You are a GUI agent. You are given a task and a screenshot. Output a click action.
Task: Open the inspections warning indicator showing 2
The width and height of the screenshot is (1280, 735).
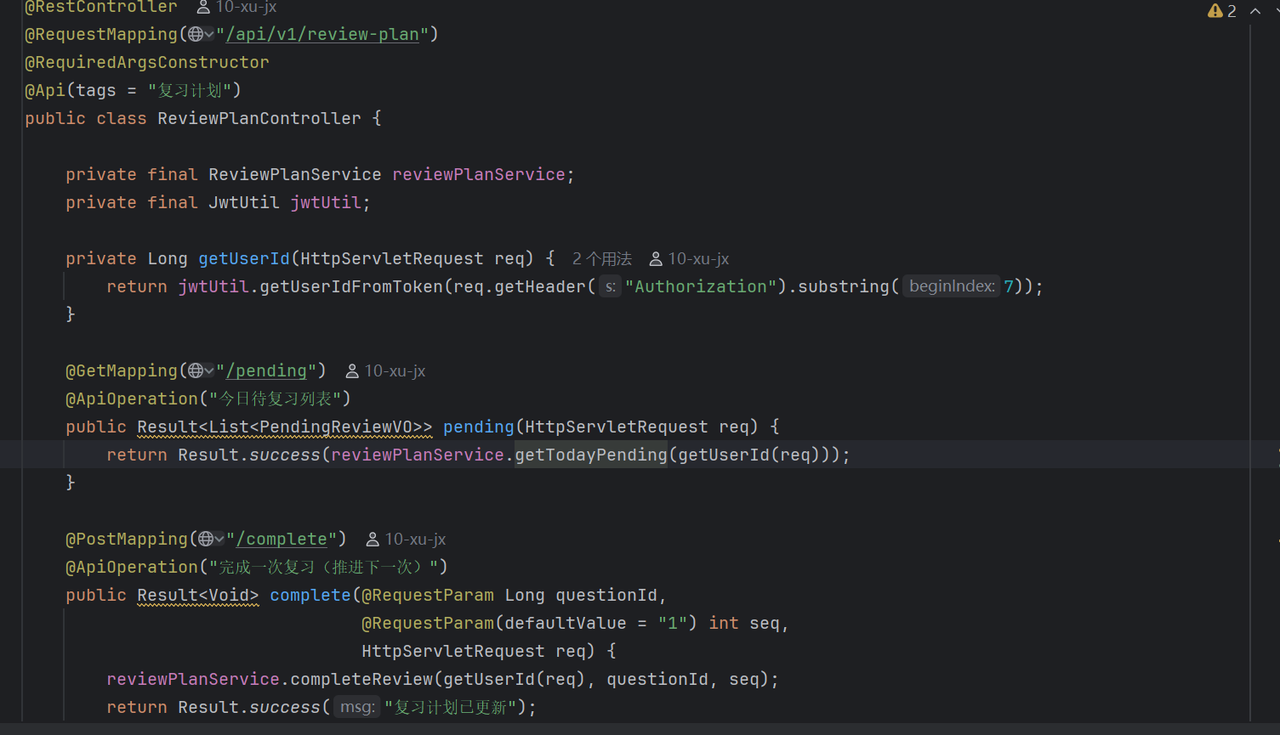pyautogui.click(x=1222, y=11)
